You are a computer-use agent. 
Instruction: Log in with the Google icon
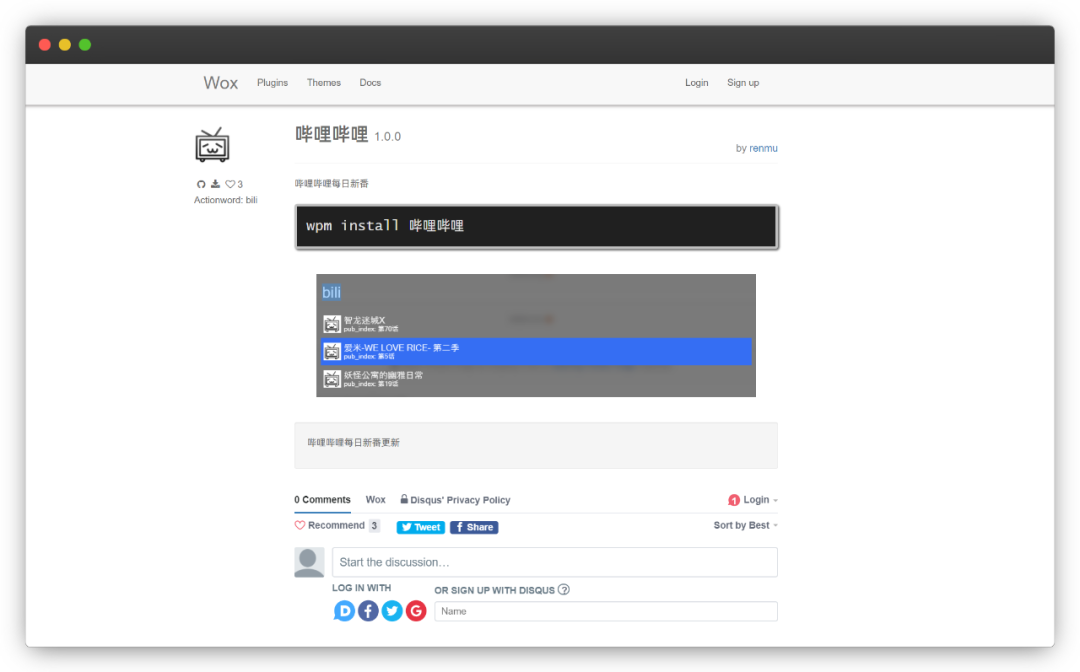tap(416, 611)
